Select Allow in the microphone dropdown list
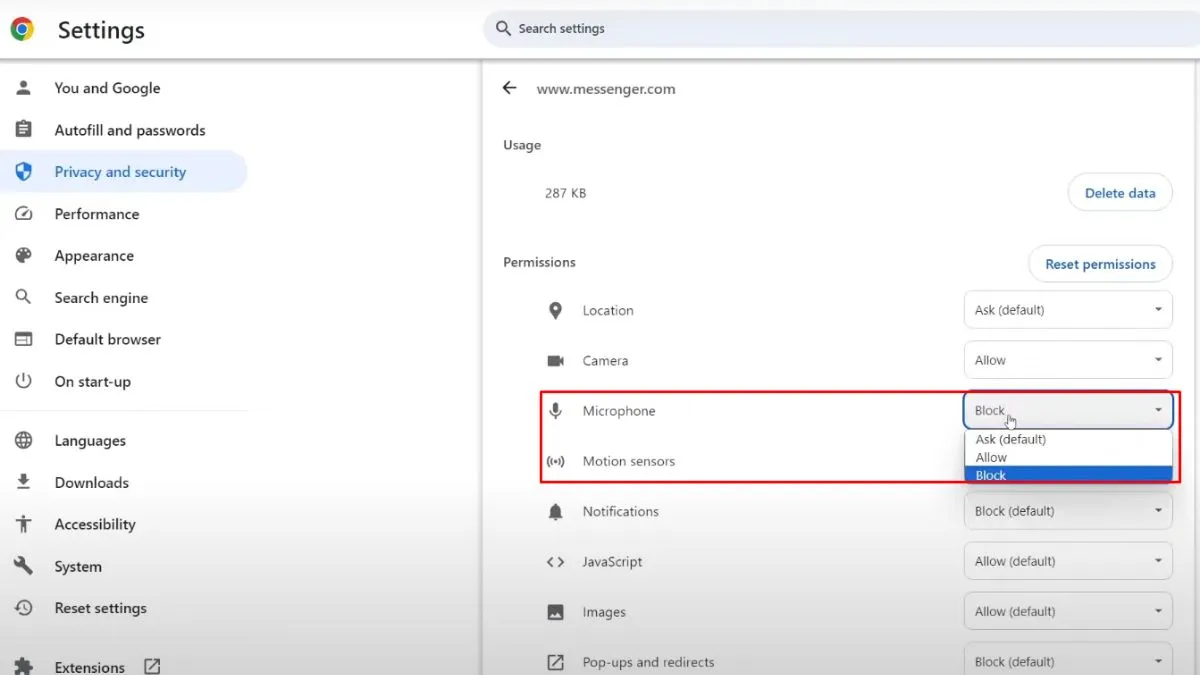The height and width of the screenshot is (675, 1200). 992,457
